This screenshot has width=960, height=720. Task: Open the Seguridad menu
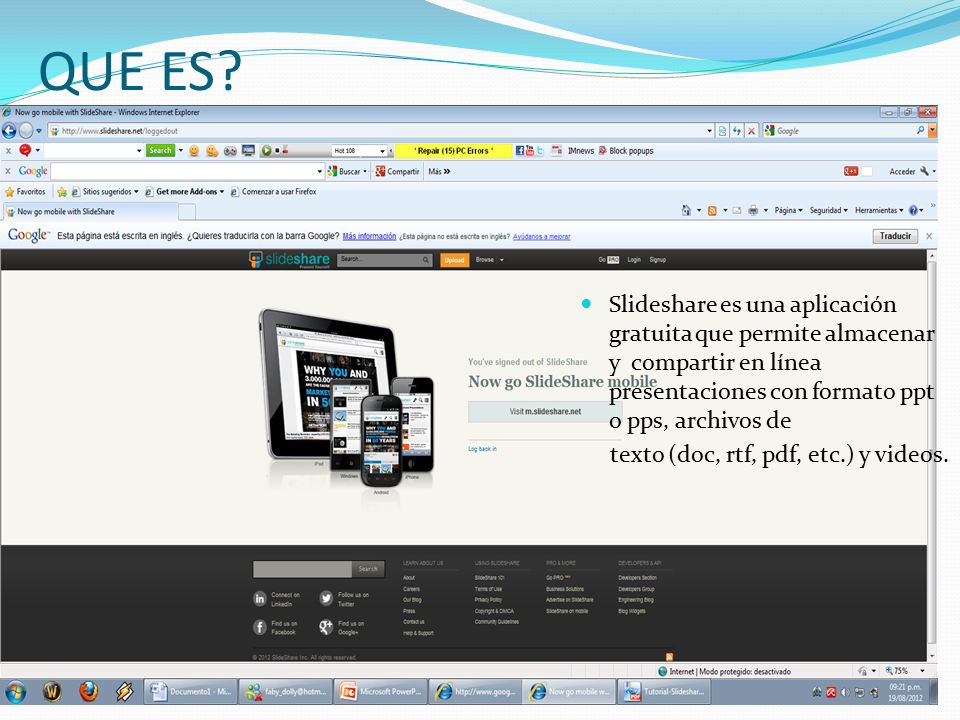[x=828, y=210]
